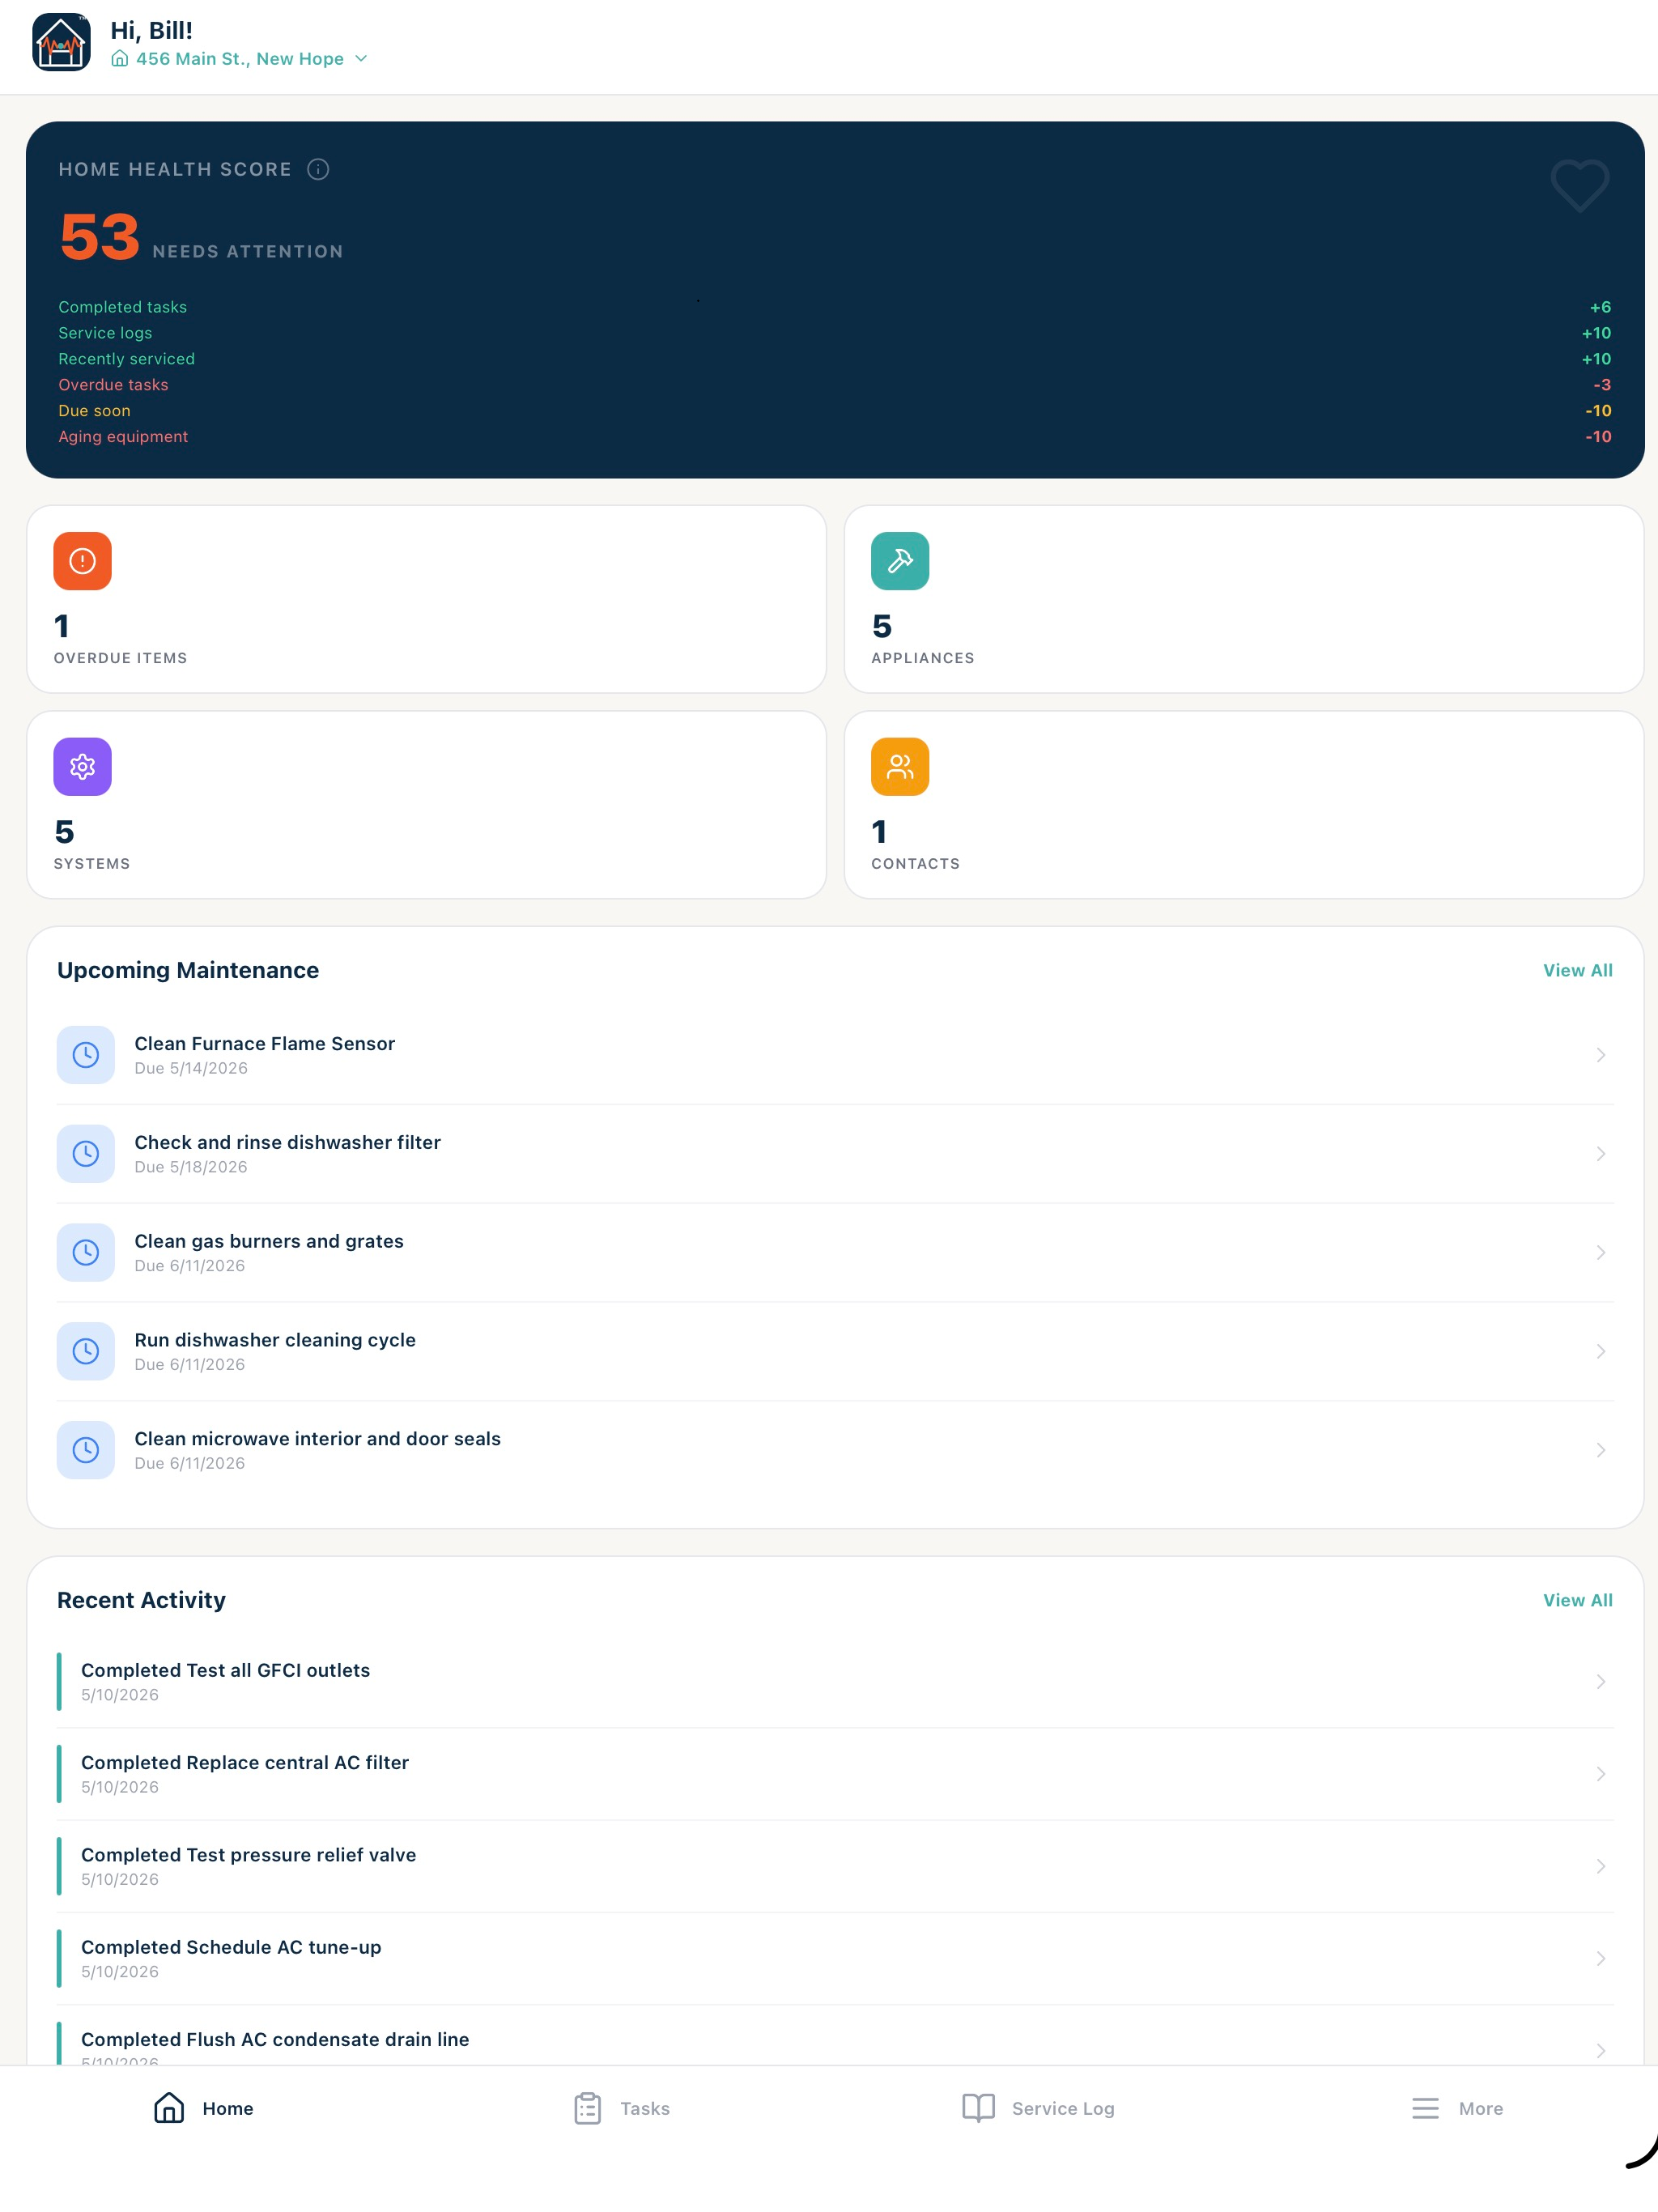Click the heart icon in score card
1658x2212 pixels.
tap(1579, 186)
